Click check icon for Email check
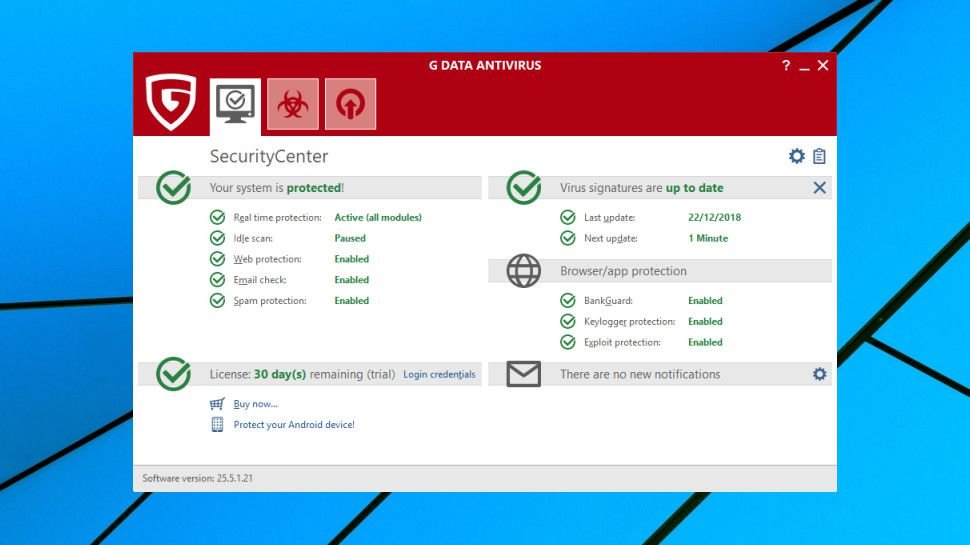Screen dimensions: 970x545 pos(217,280)
